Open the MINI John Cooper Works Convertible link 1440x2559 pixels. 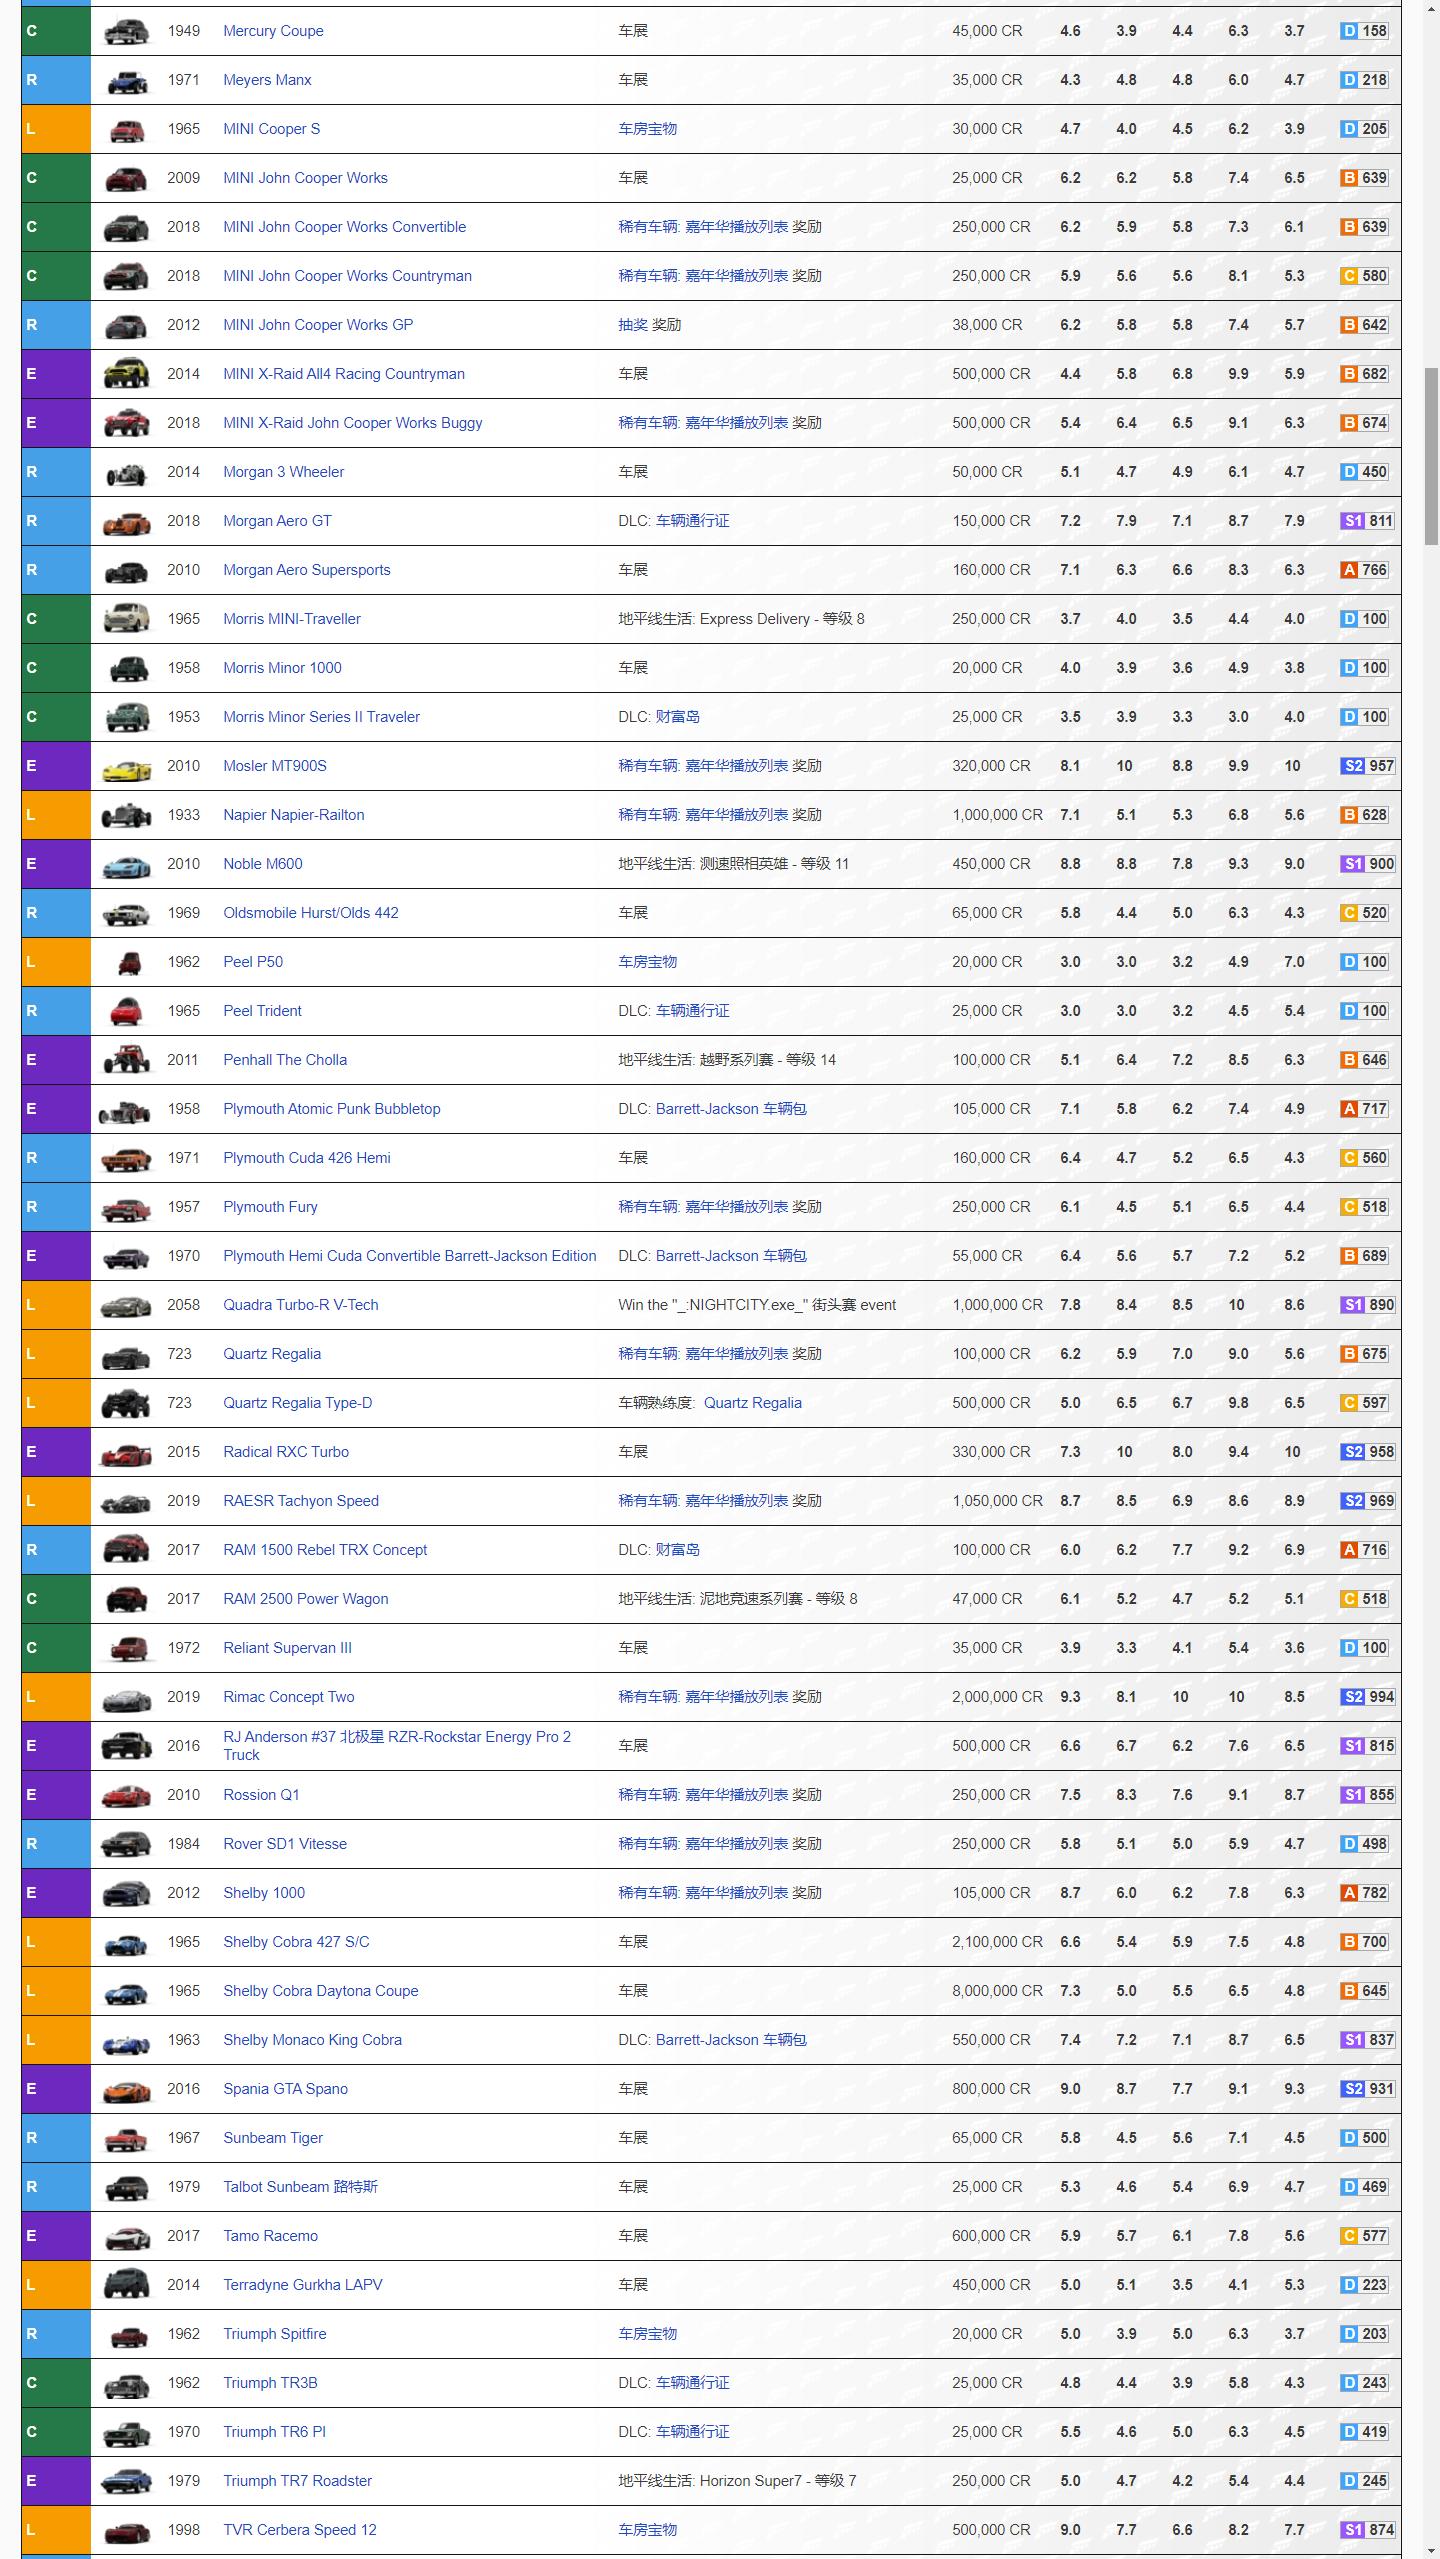(x=344, y=227)
